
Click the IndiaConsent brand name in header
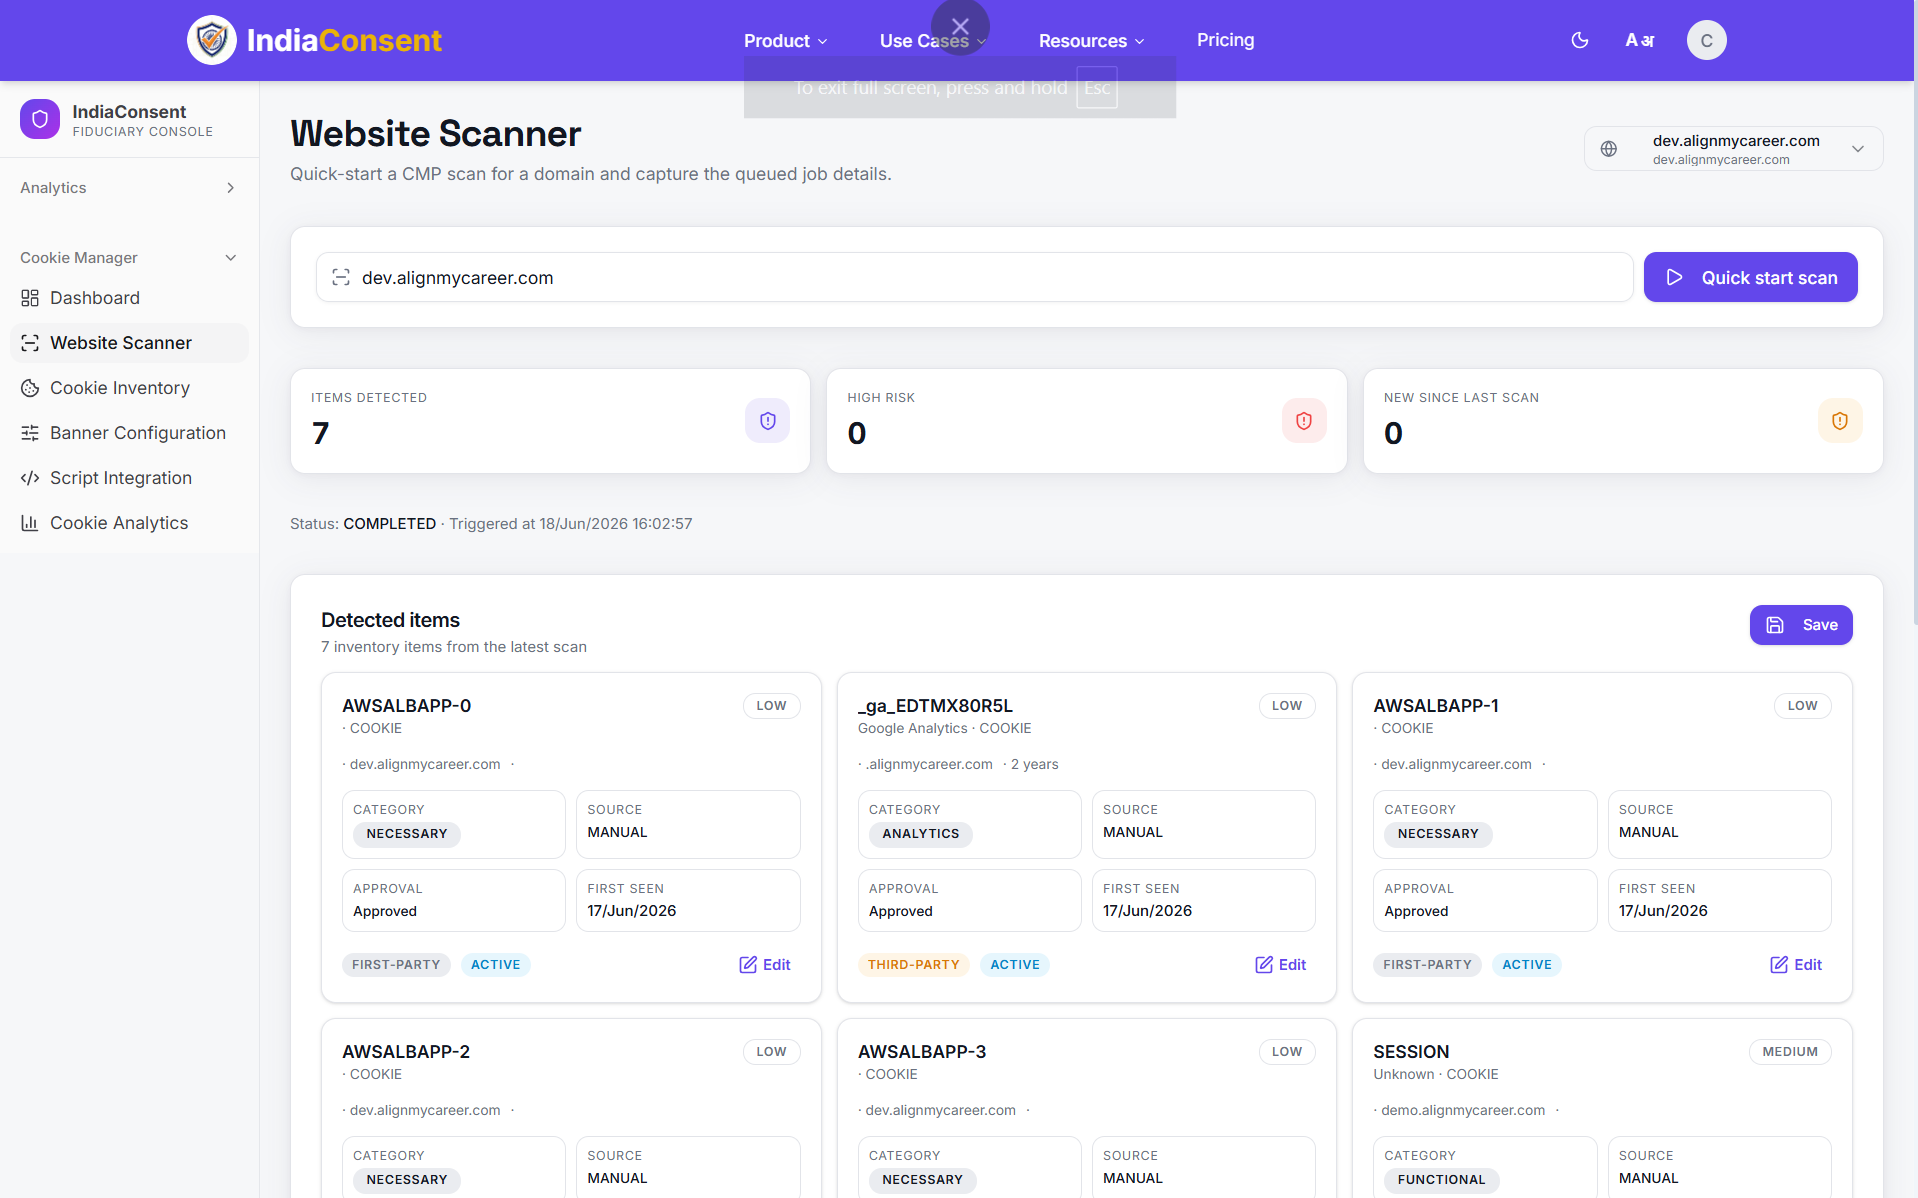344,40
